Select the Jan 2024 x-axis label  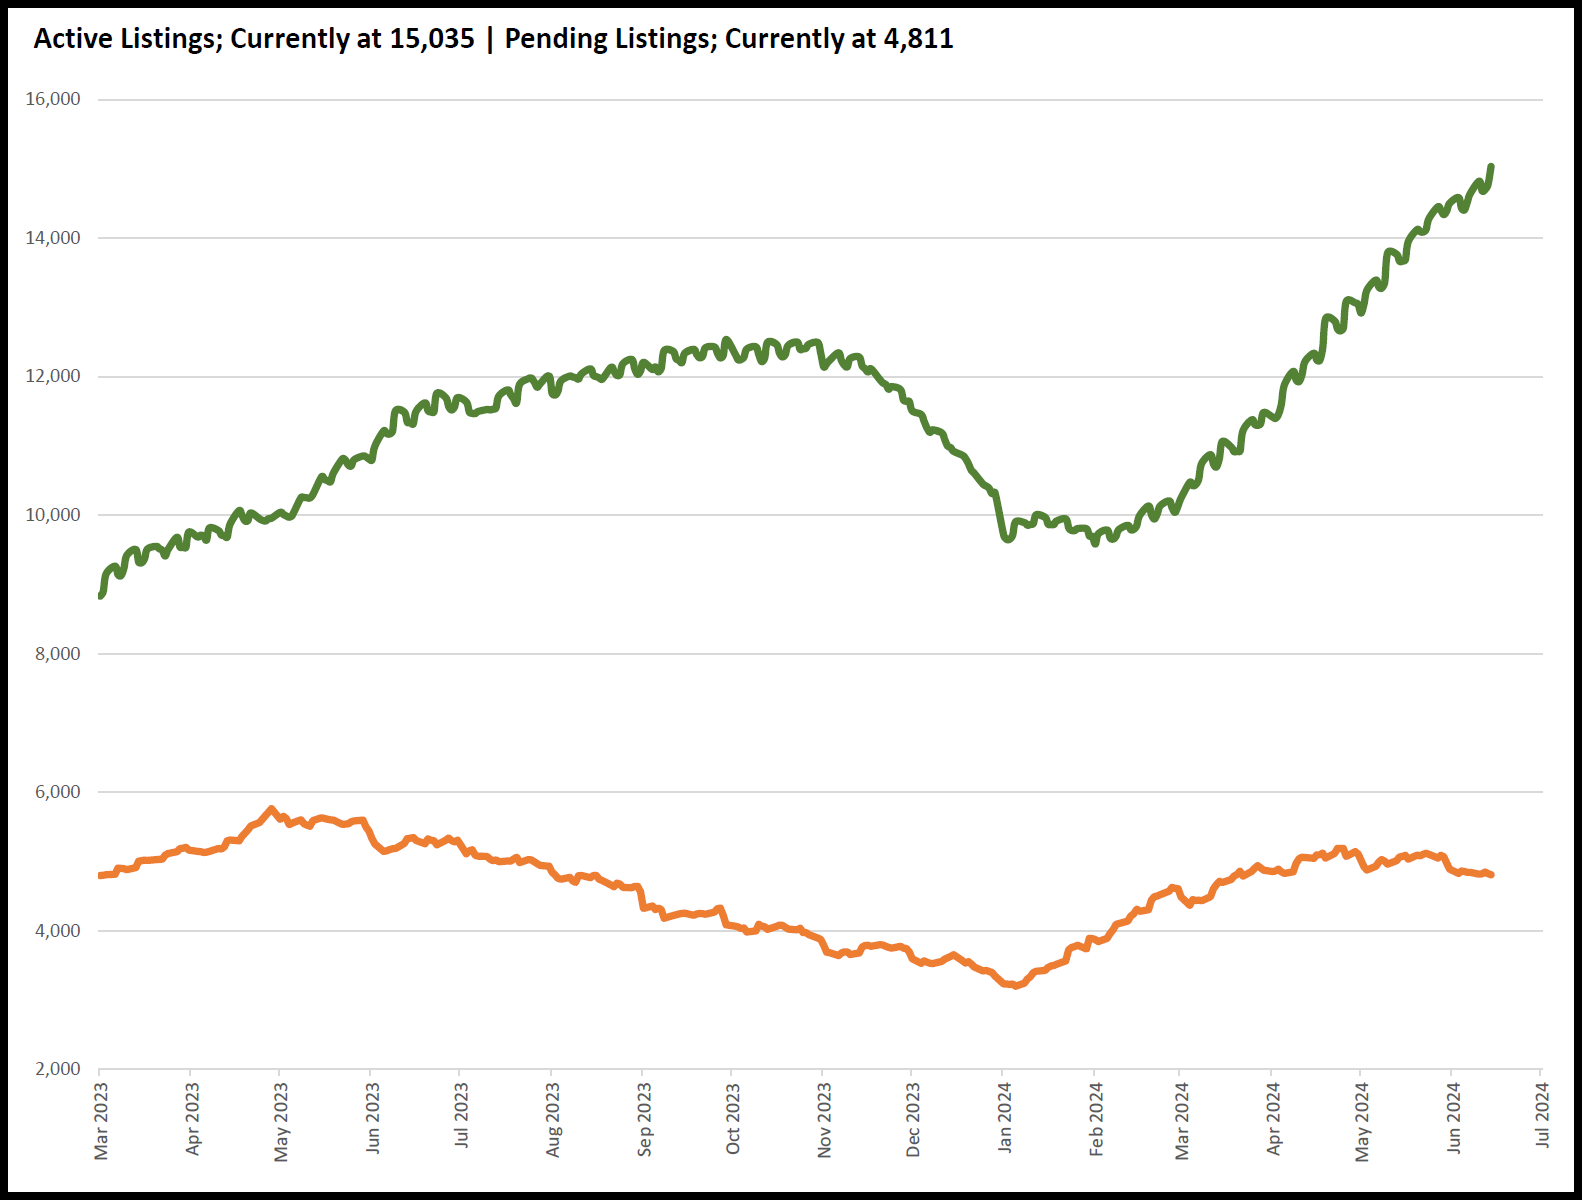tap(1005, 1118)
